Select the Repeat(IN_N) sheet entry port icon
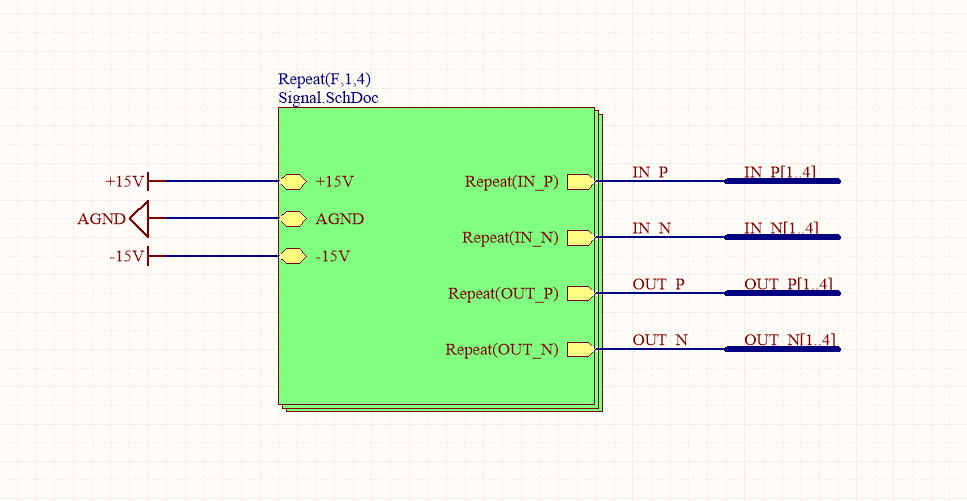The image size is (967, 501). click(580, 238)
